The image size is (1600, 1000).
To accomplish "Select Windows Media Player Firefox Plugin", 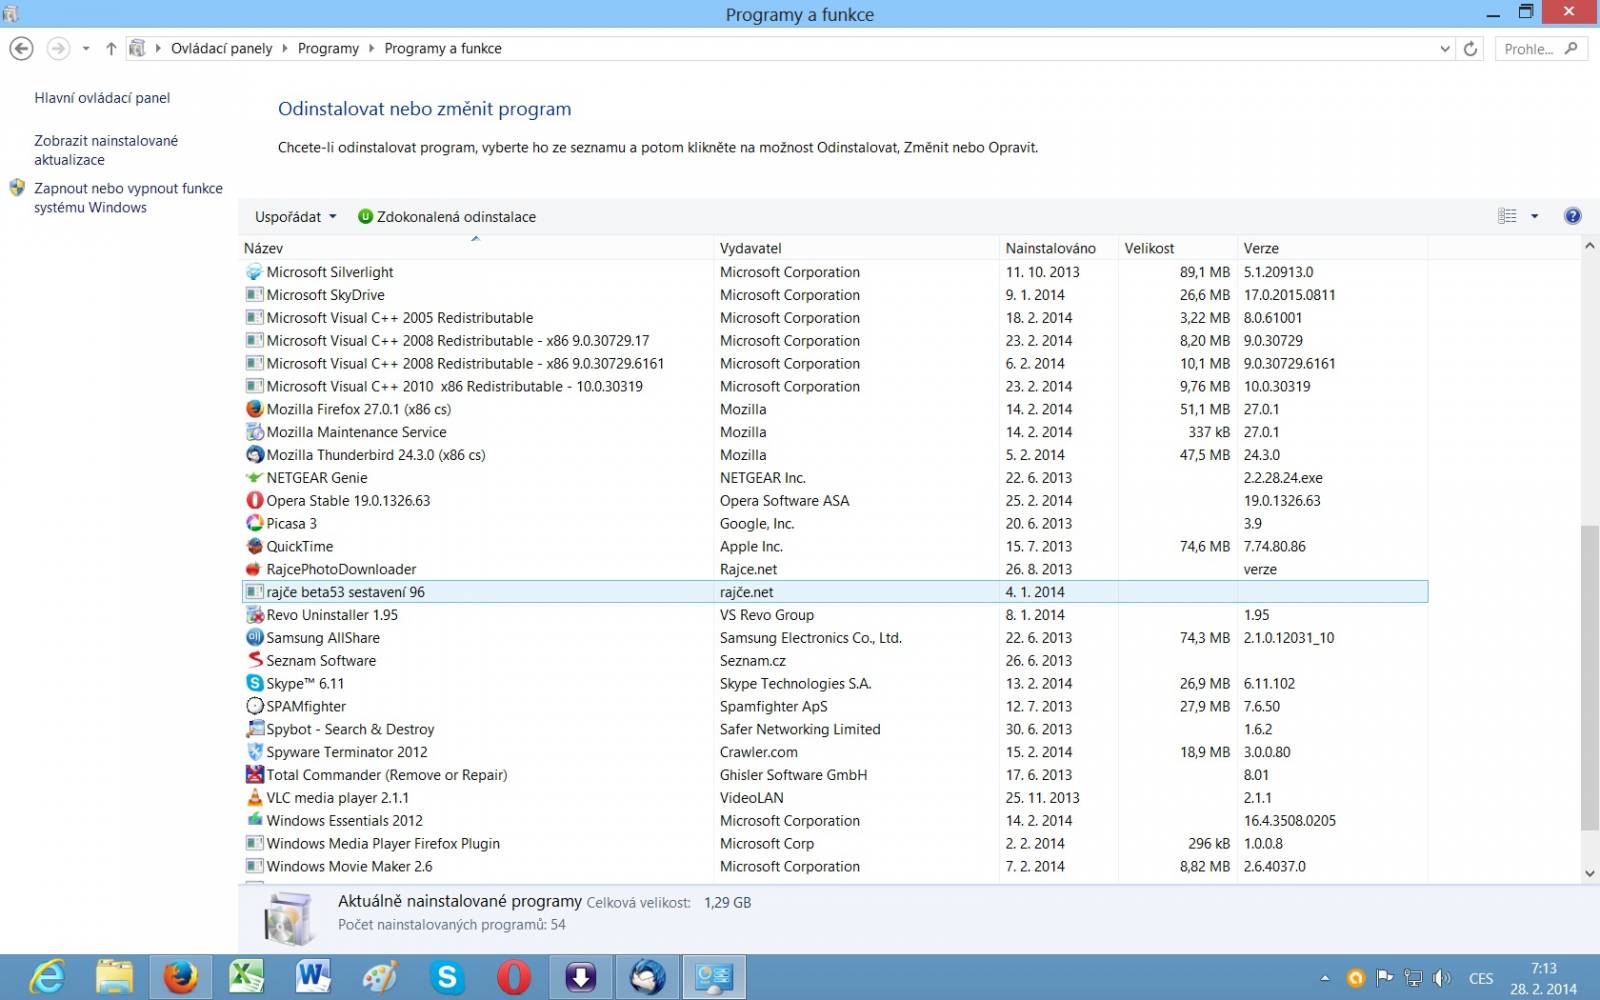I will tap(835, 844).
